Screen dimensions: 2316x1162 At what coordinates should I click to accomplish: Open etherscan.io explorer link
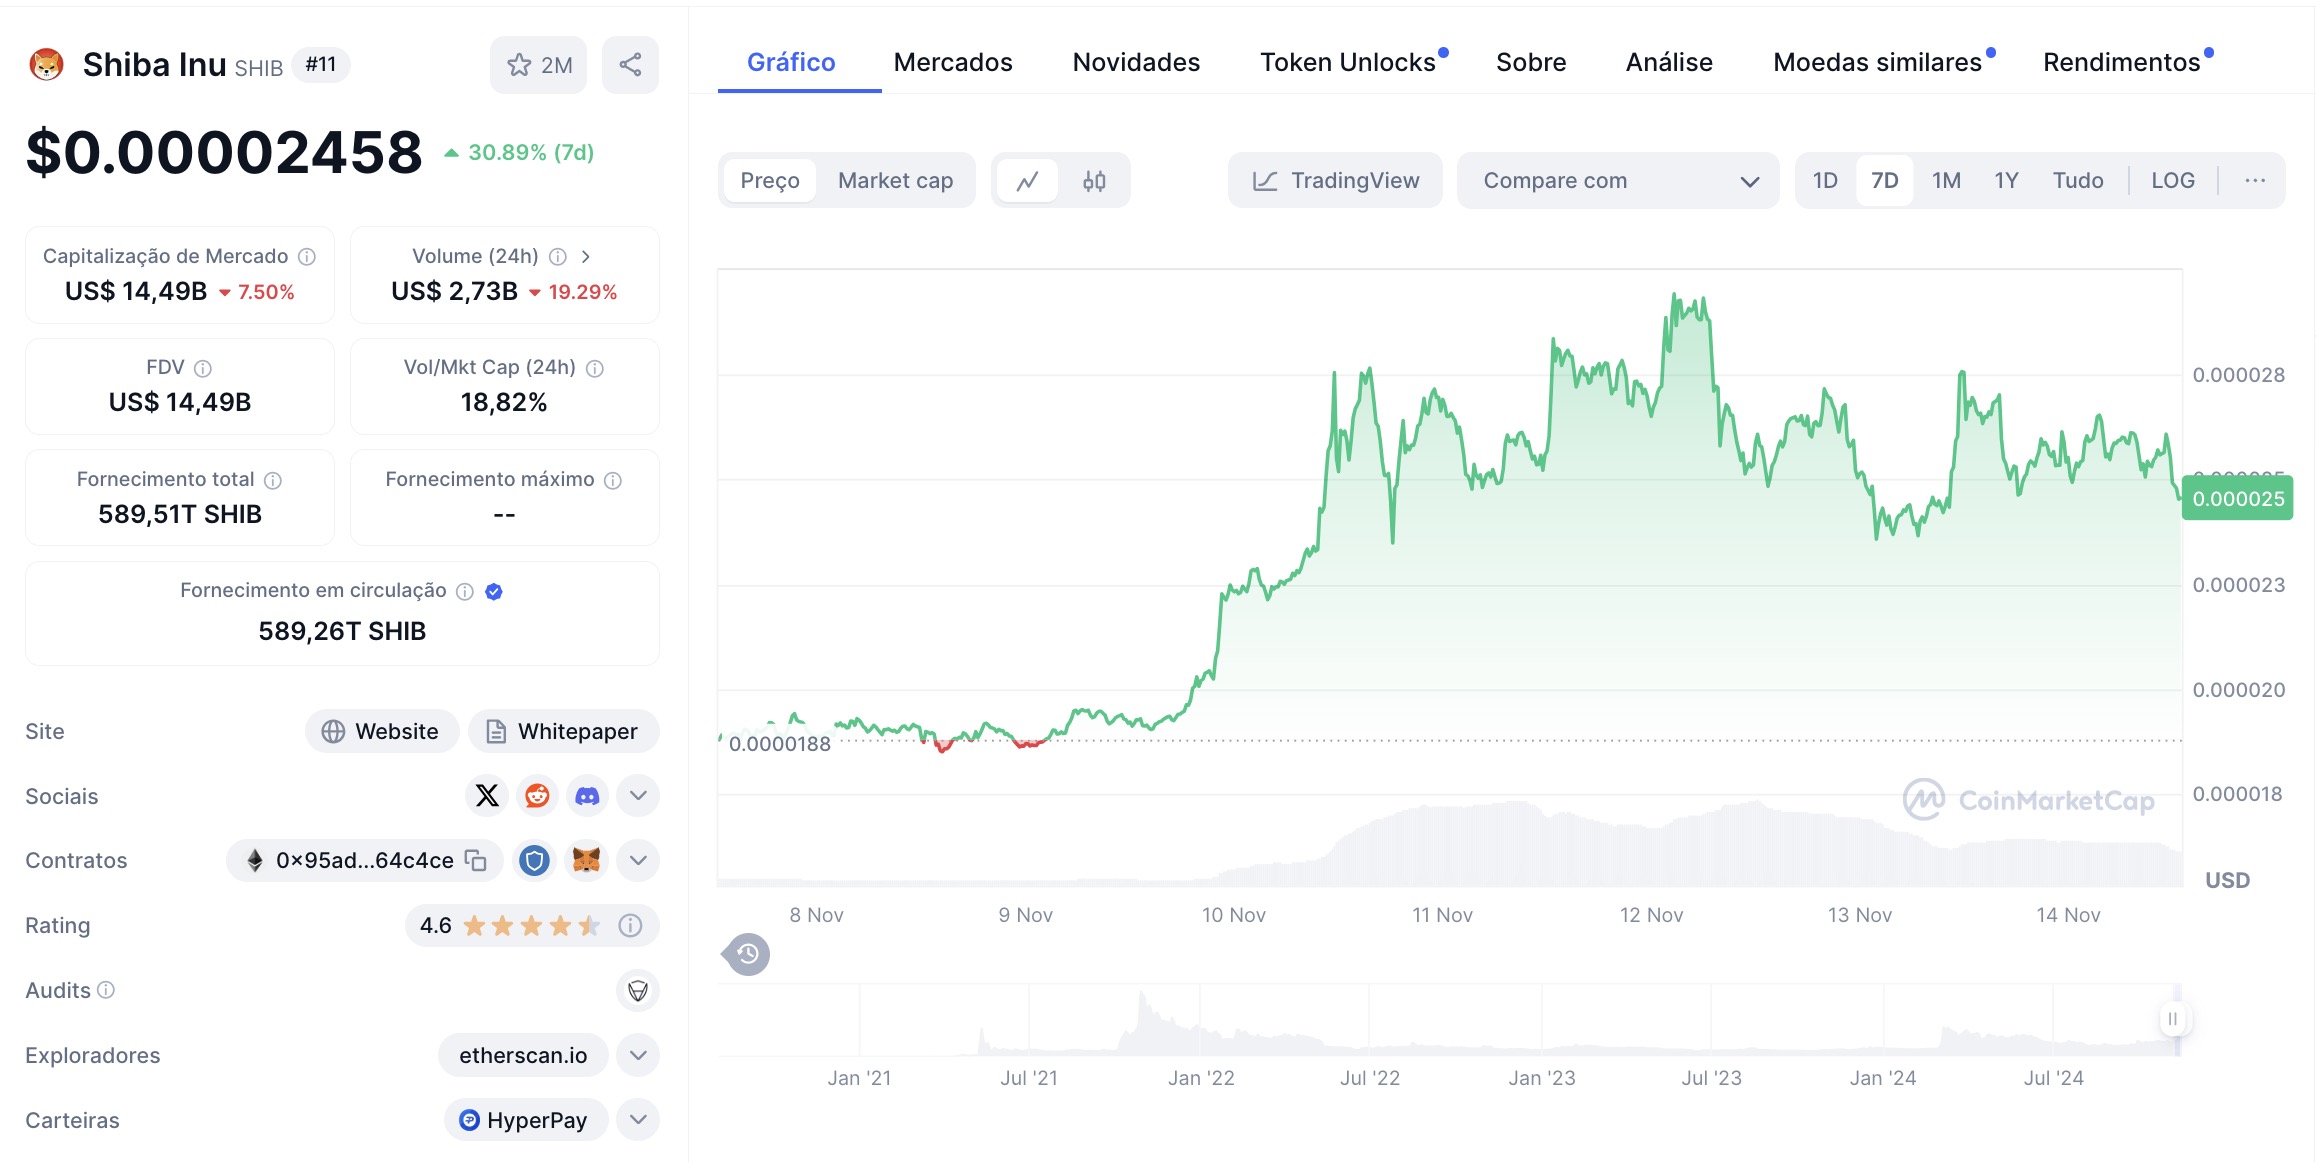[x=523, y=1056]
